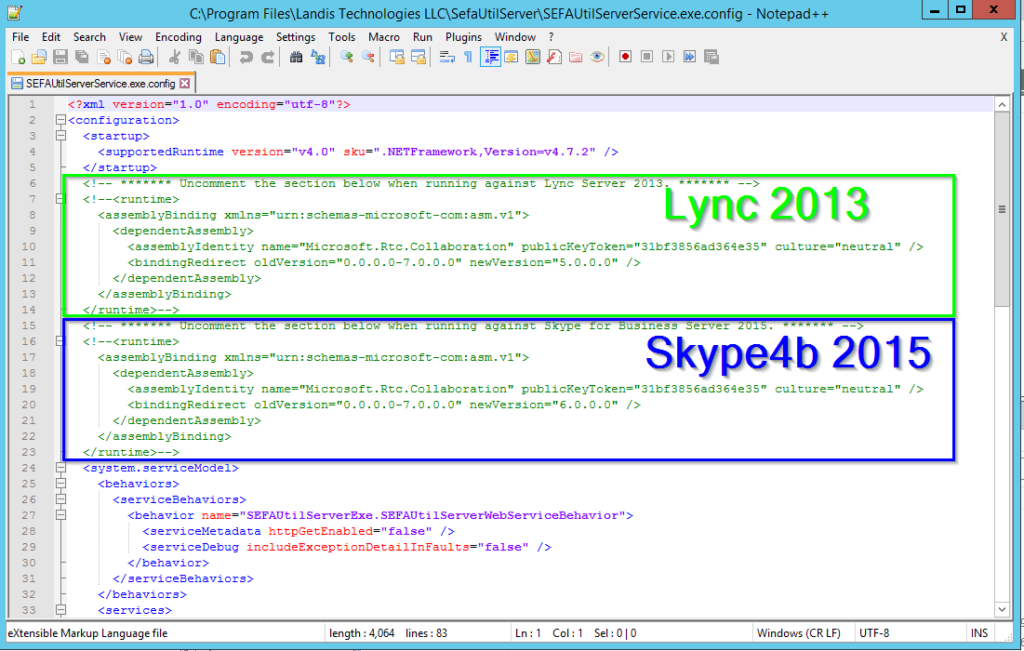Image resolution: width=1024 pixels, height=651 pixels.
Task: Collapse the comment fold on line 7
Action: coord(61,199)
